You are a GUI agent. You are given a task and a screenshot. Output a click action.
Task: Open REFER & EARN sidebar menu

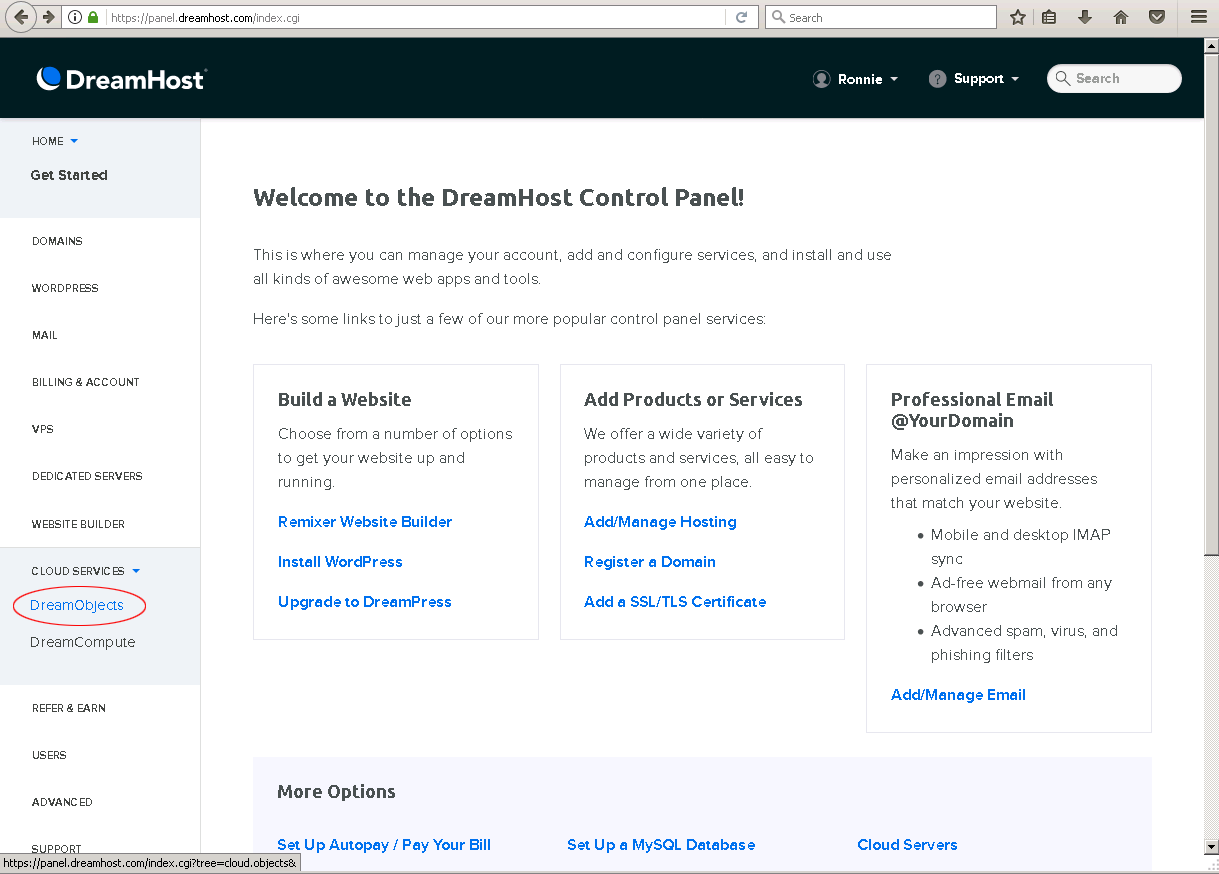pyautogui.click(x=69, y=708)
